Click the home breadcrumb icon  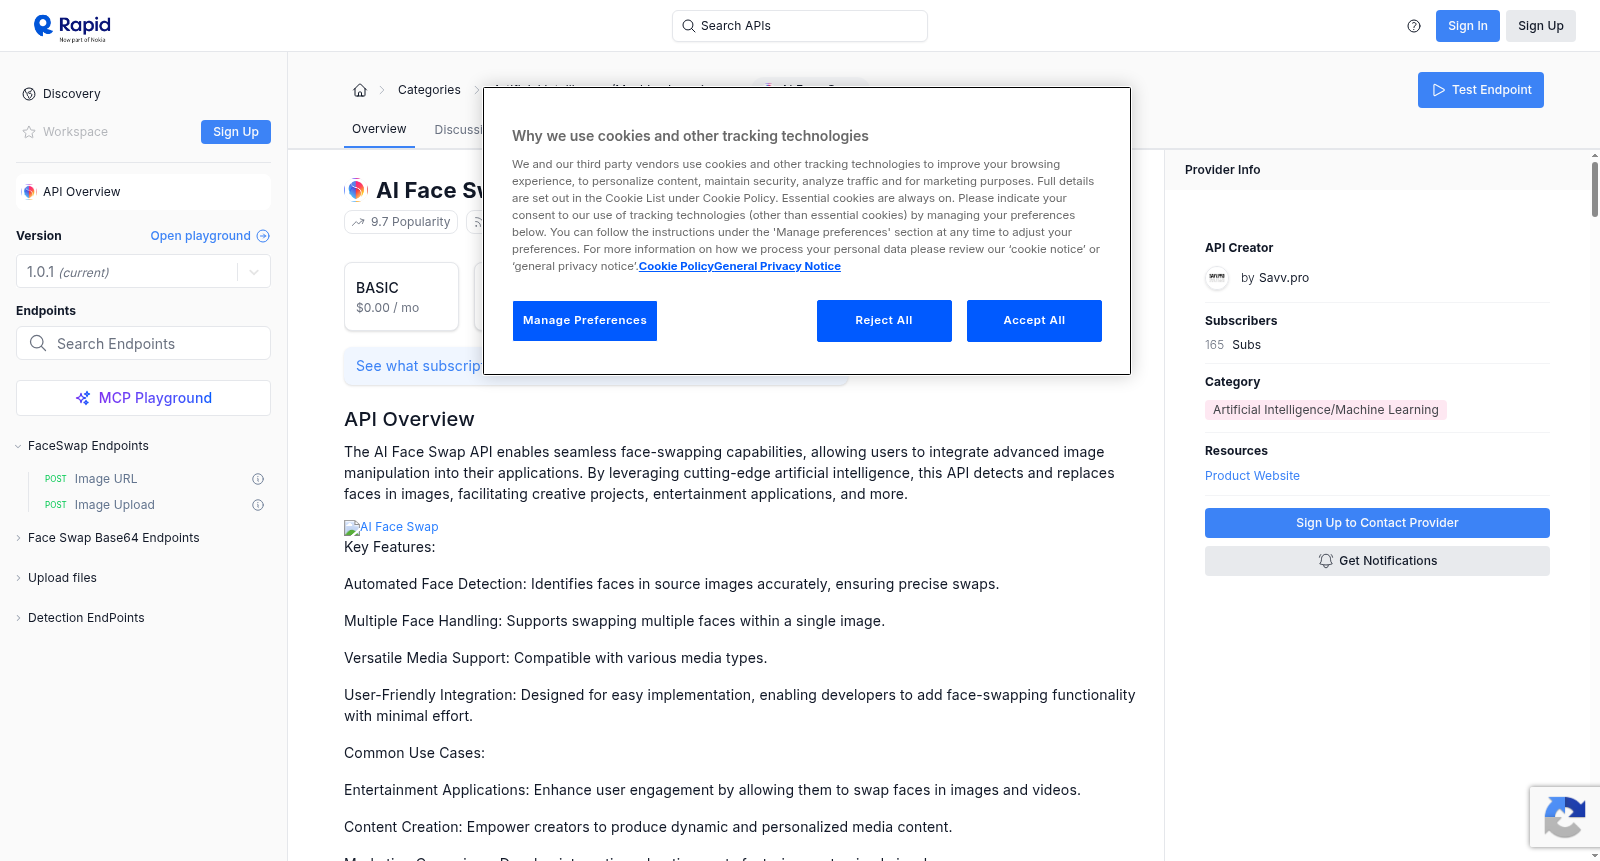[x=360, y=90]
